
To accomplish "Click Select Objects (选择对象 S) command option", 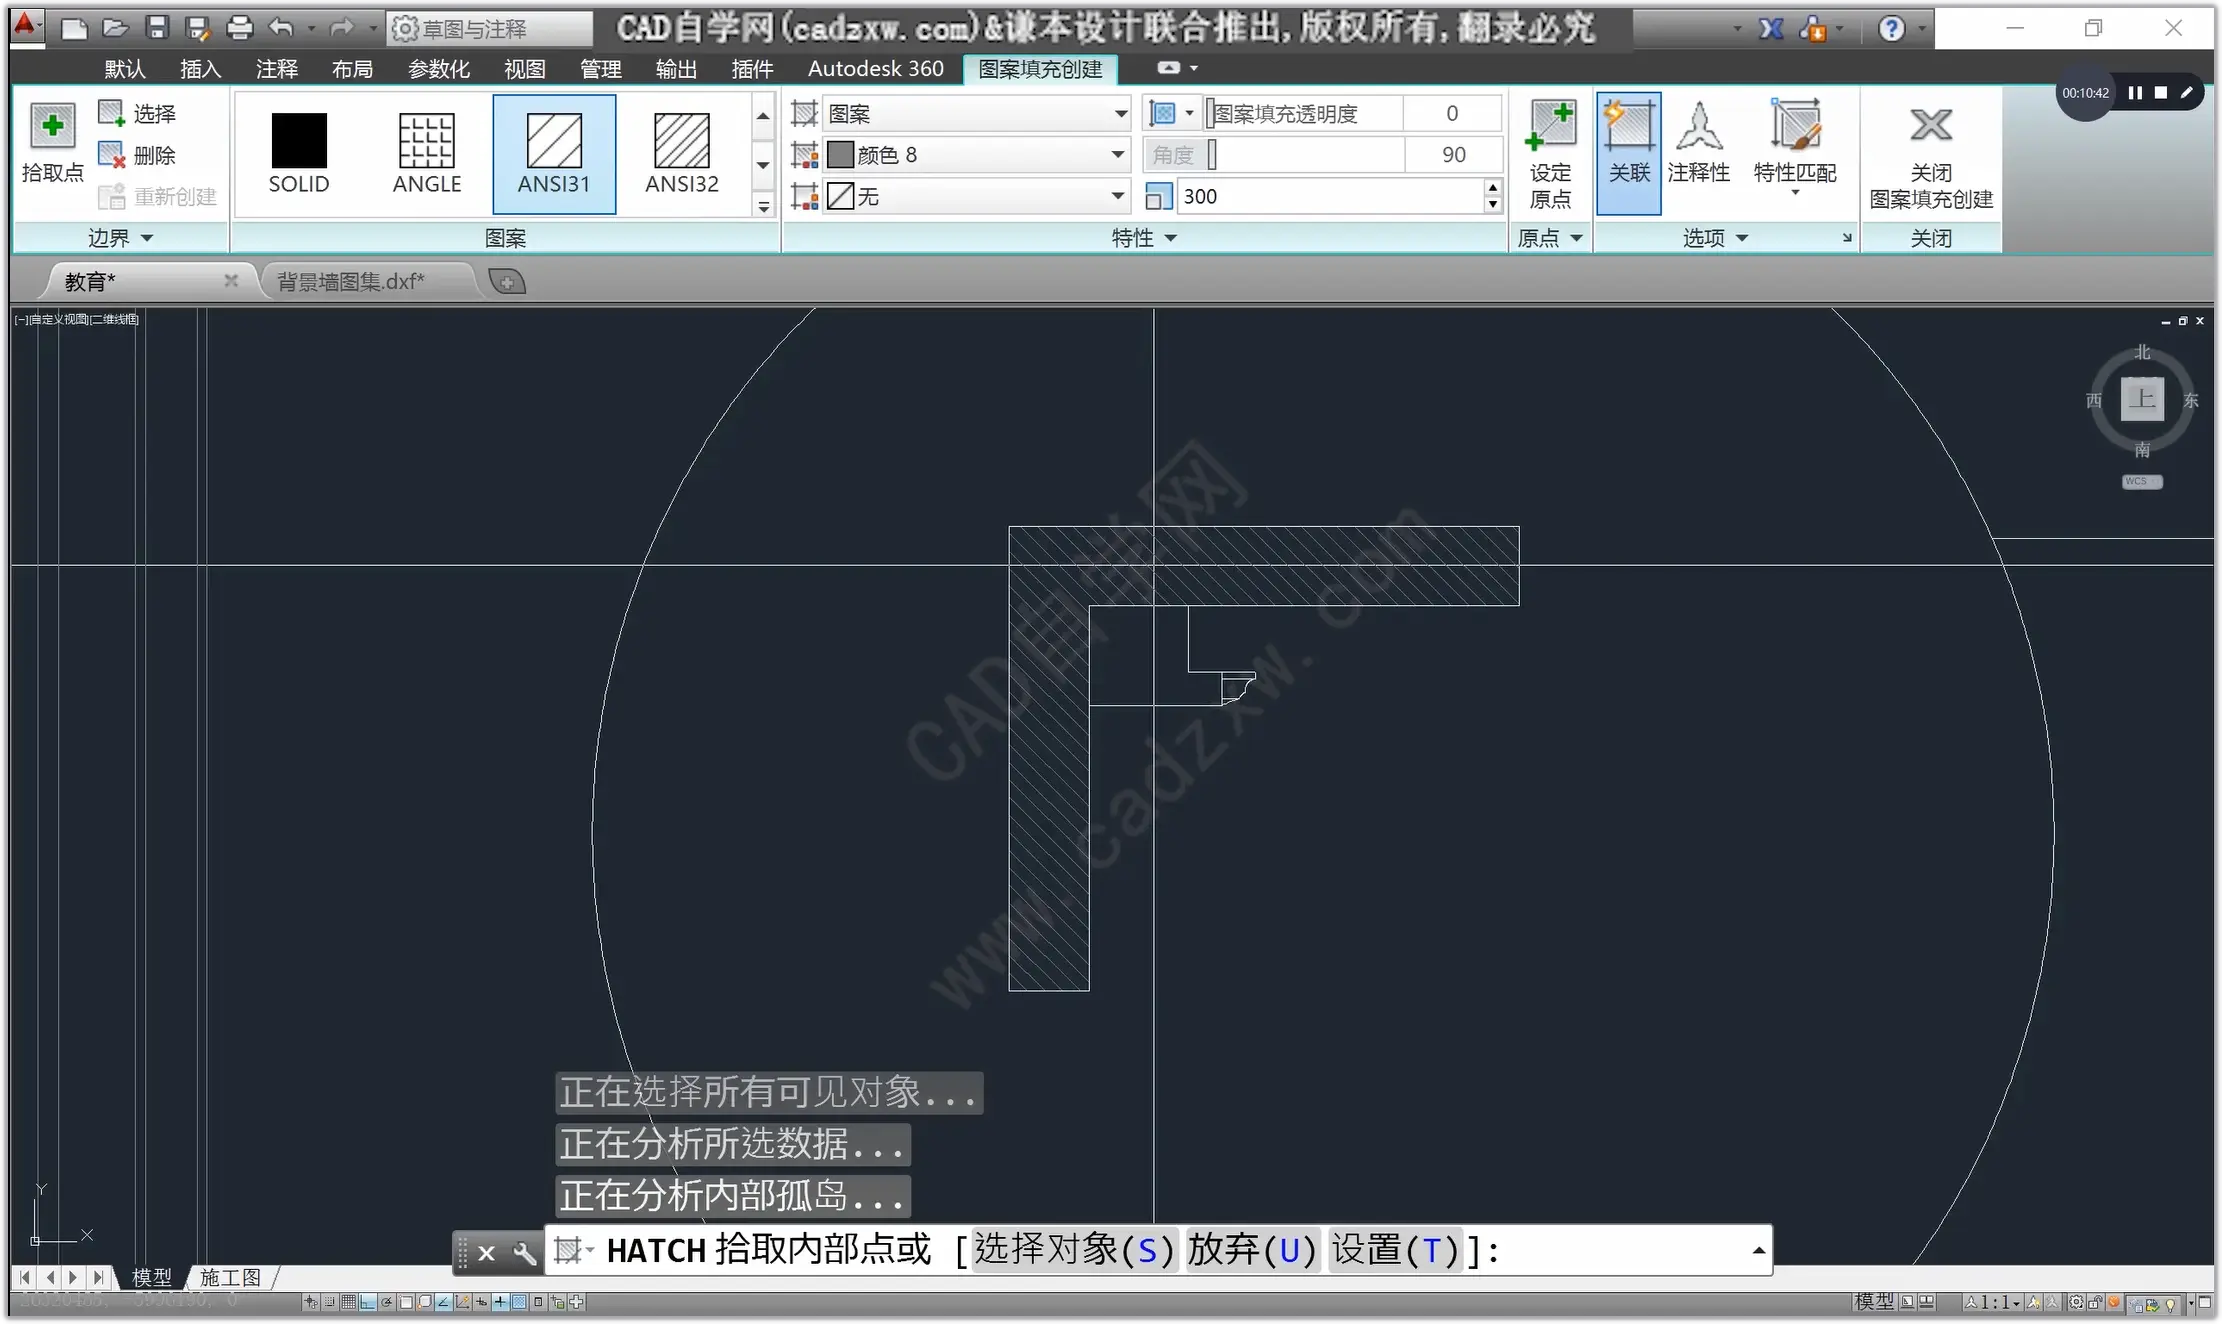I will (1074, 1250).
